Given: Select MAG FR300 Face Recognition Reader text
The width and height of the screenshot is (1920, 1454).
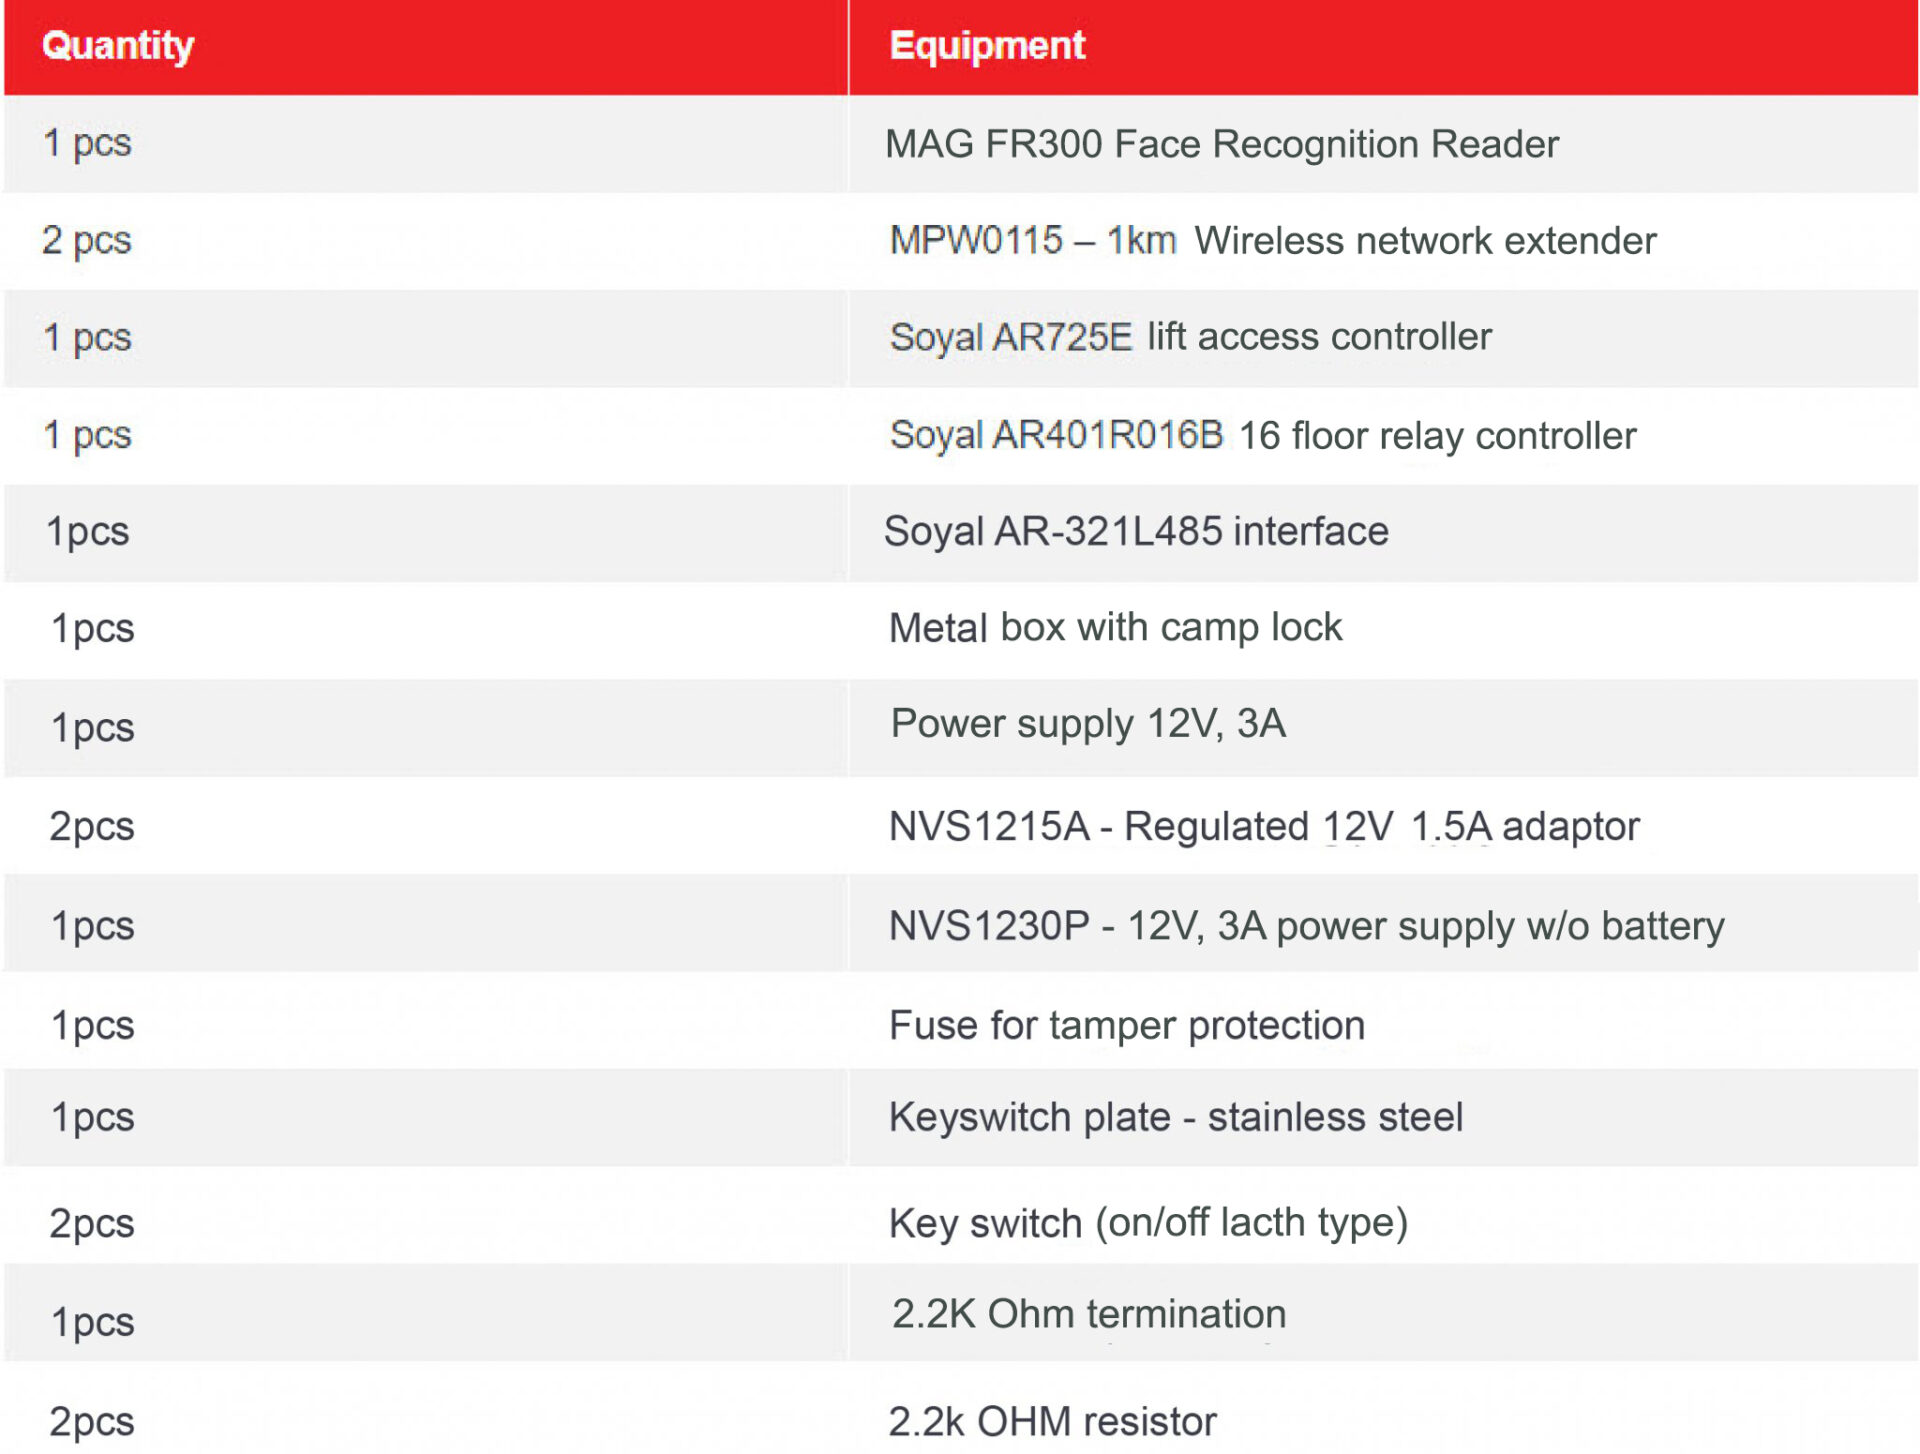Looking at the screenshot, I should pyautogui.click(x=1222, y=144).
